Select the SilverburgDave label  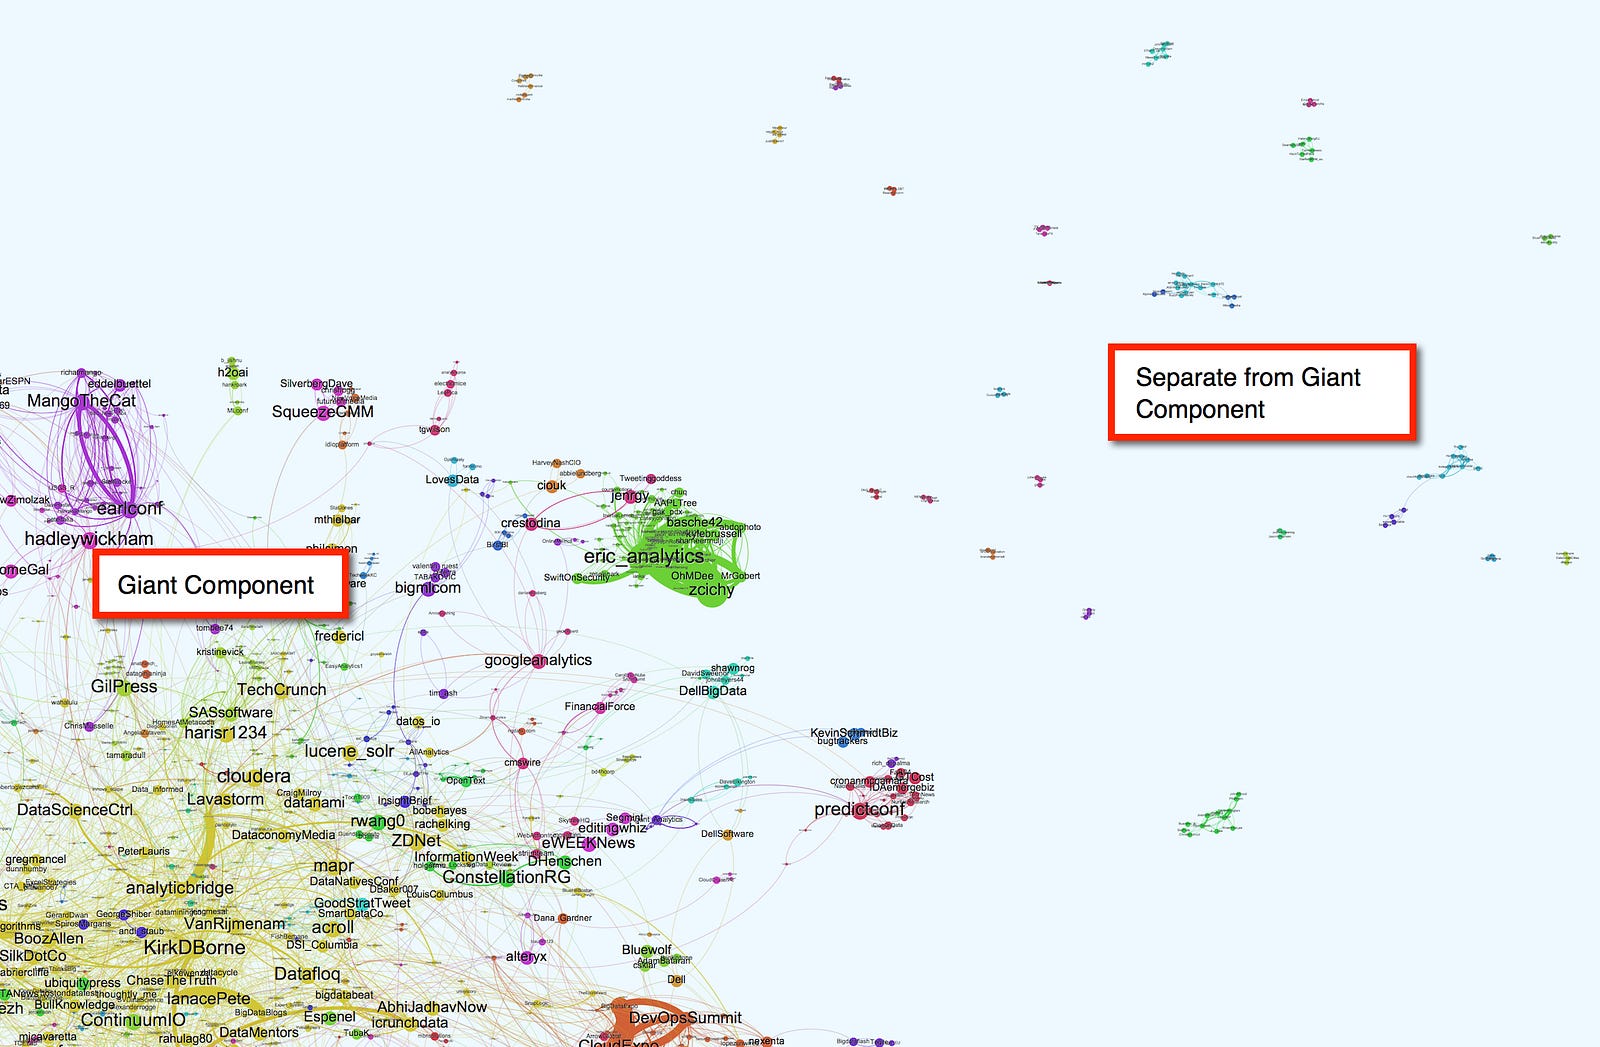click(316, 384)
